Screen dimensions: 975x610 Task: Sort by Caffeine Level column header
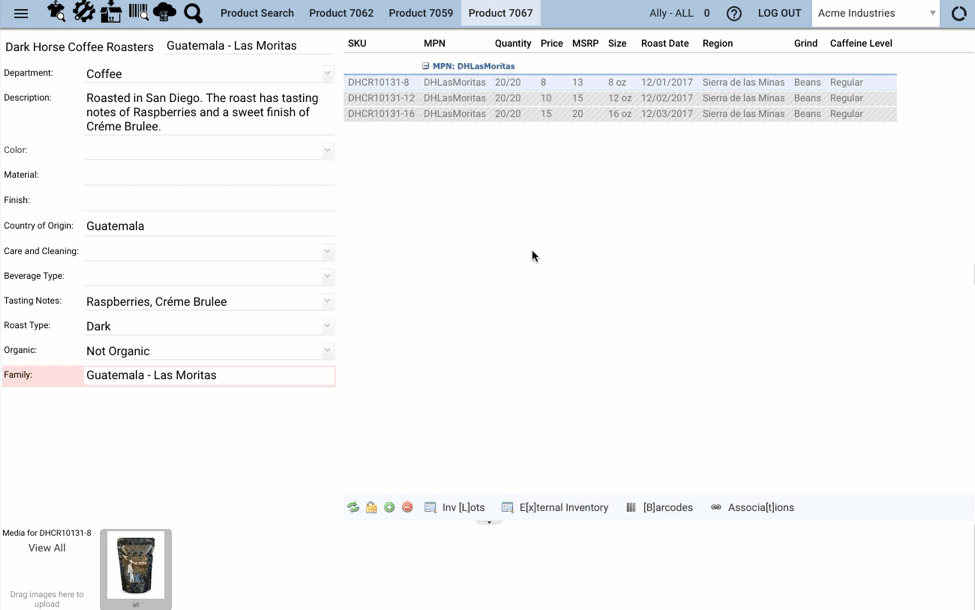click(x=861, y=43)
